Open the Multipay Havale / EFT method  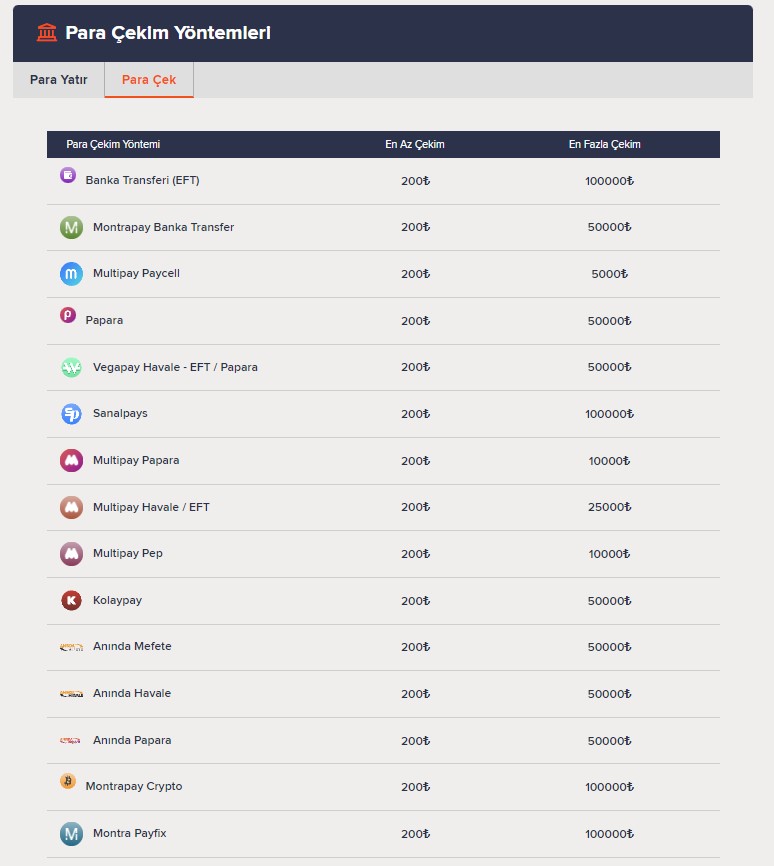point(151,507)
